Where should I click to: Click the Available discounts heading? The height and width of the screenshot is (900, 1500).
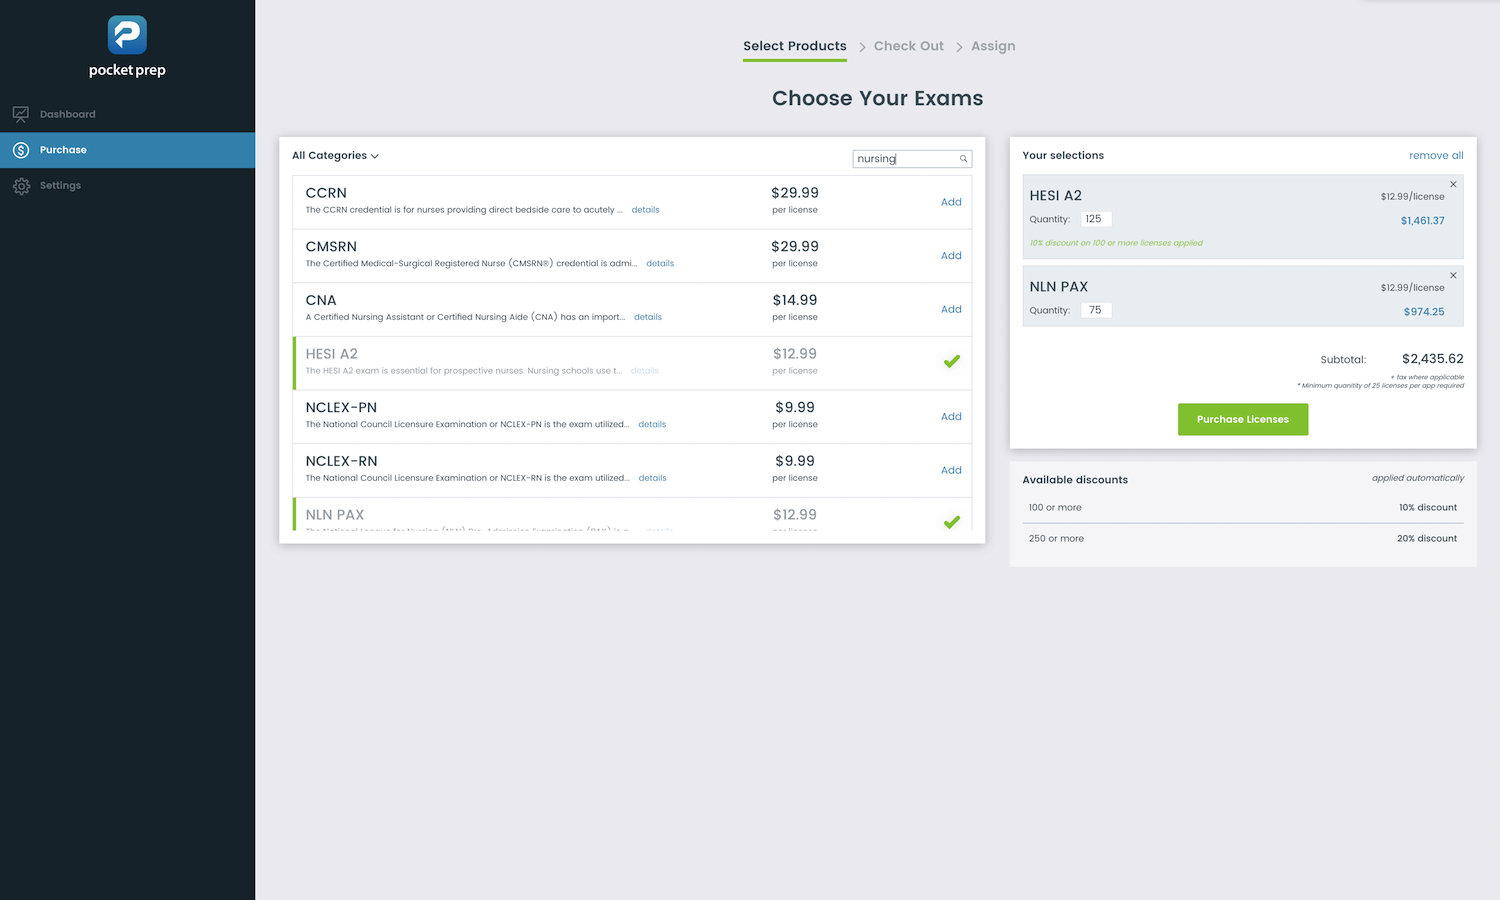pos(1075,480)
